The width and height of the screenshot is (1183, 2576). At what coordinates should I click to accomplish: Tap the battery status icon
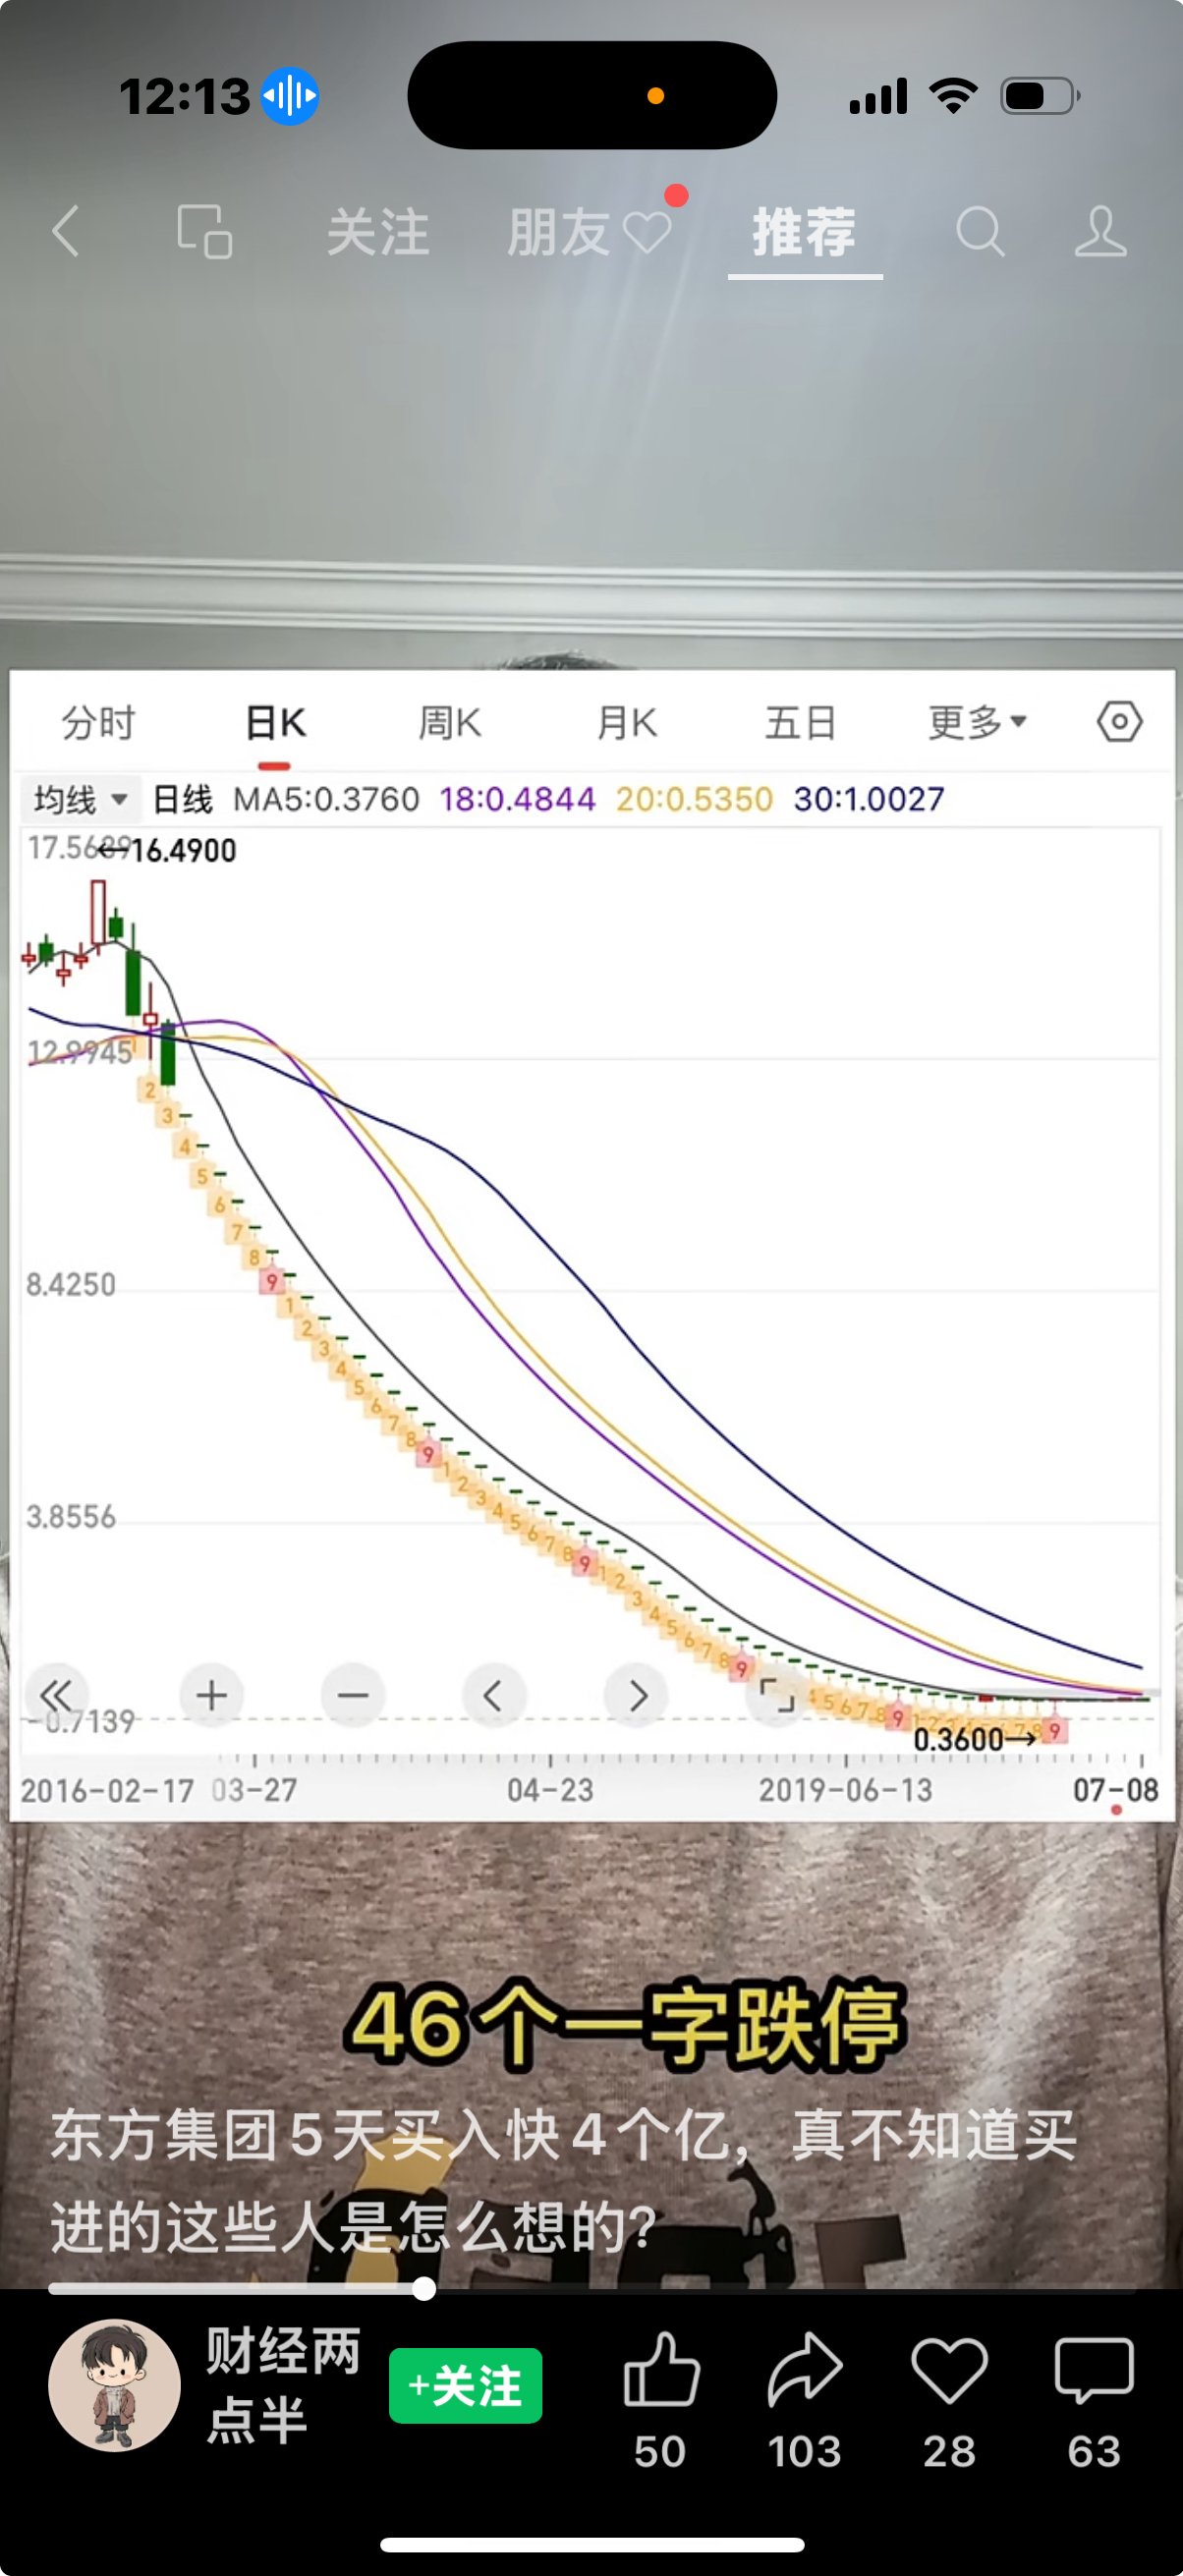coord(1040,96)
